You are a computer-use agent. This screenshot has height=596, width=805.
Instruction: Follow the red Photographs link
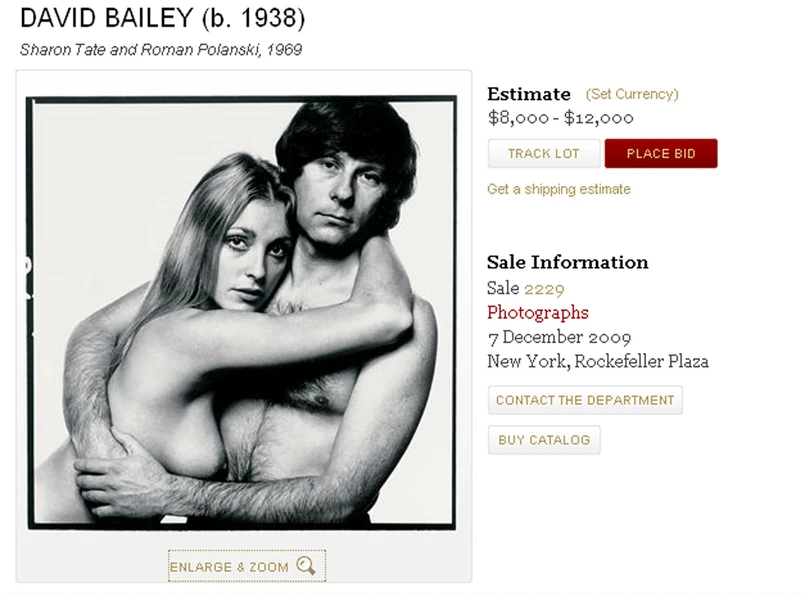coord(538,313)
